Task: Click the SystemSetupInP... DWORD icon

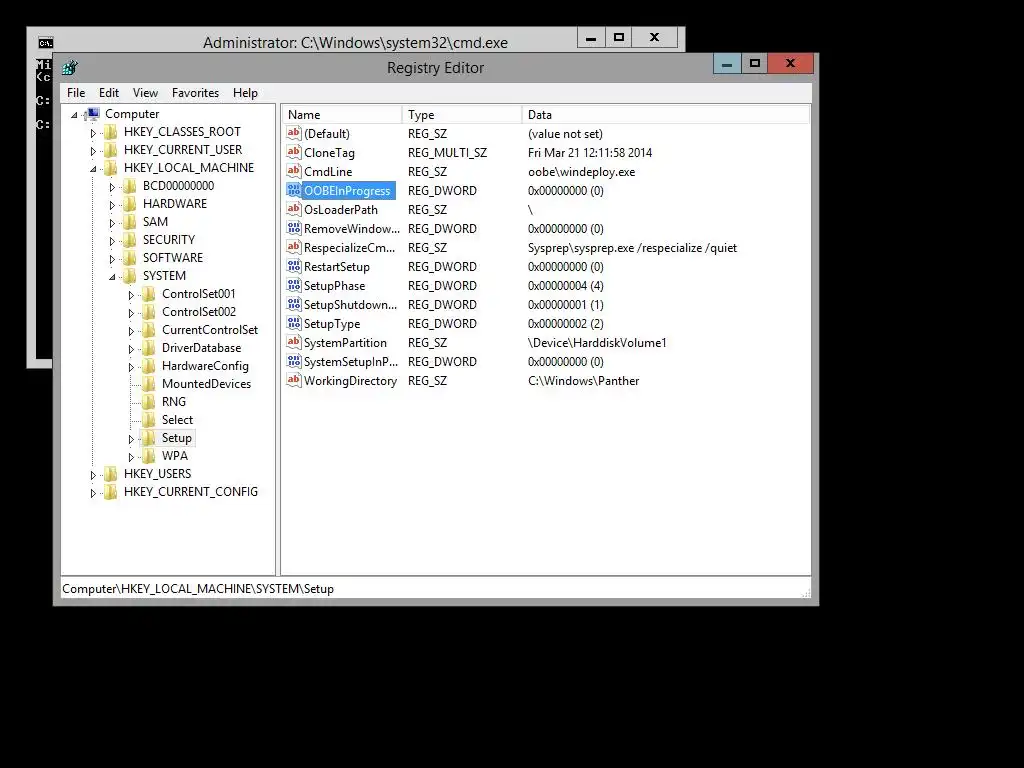Action: click(x=294, y=360)
